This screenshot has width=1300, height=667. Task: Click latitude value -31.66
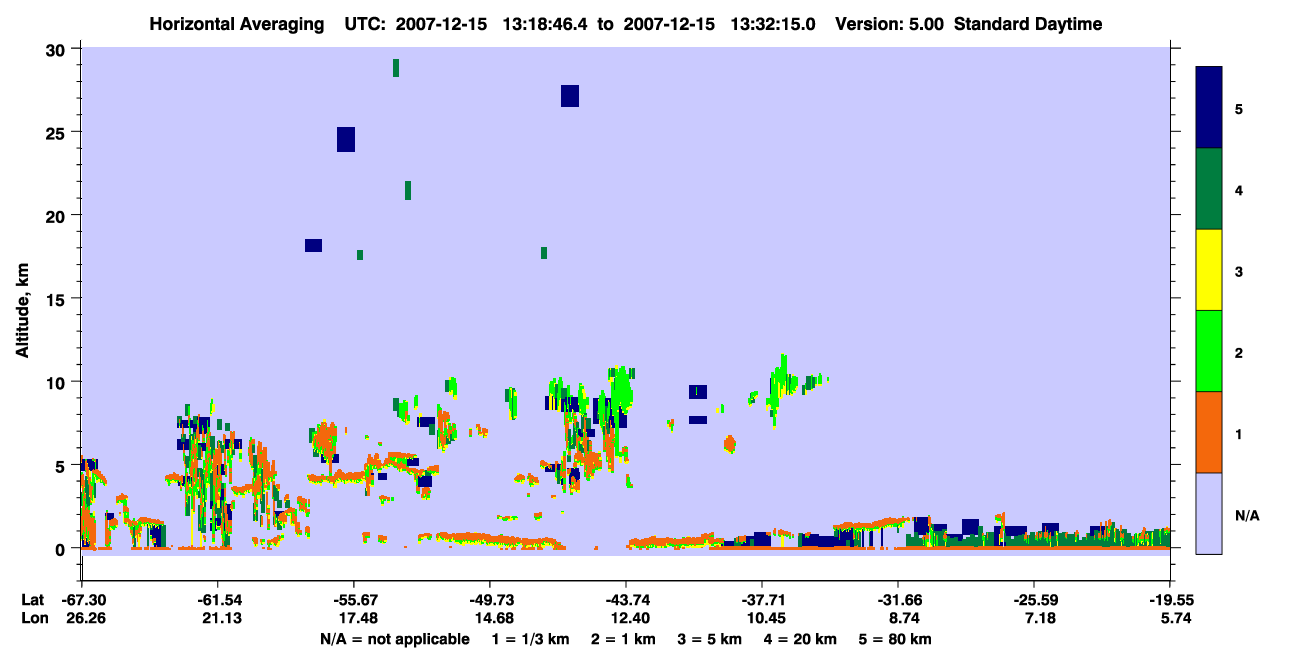pos(898,600)
